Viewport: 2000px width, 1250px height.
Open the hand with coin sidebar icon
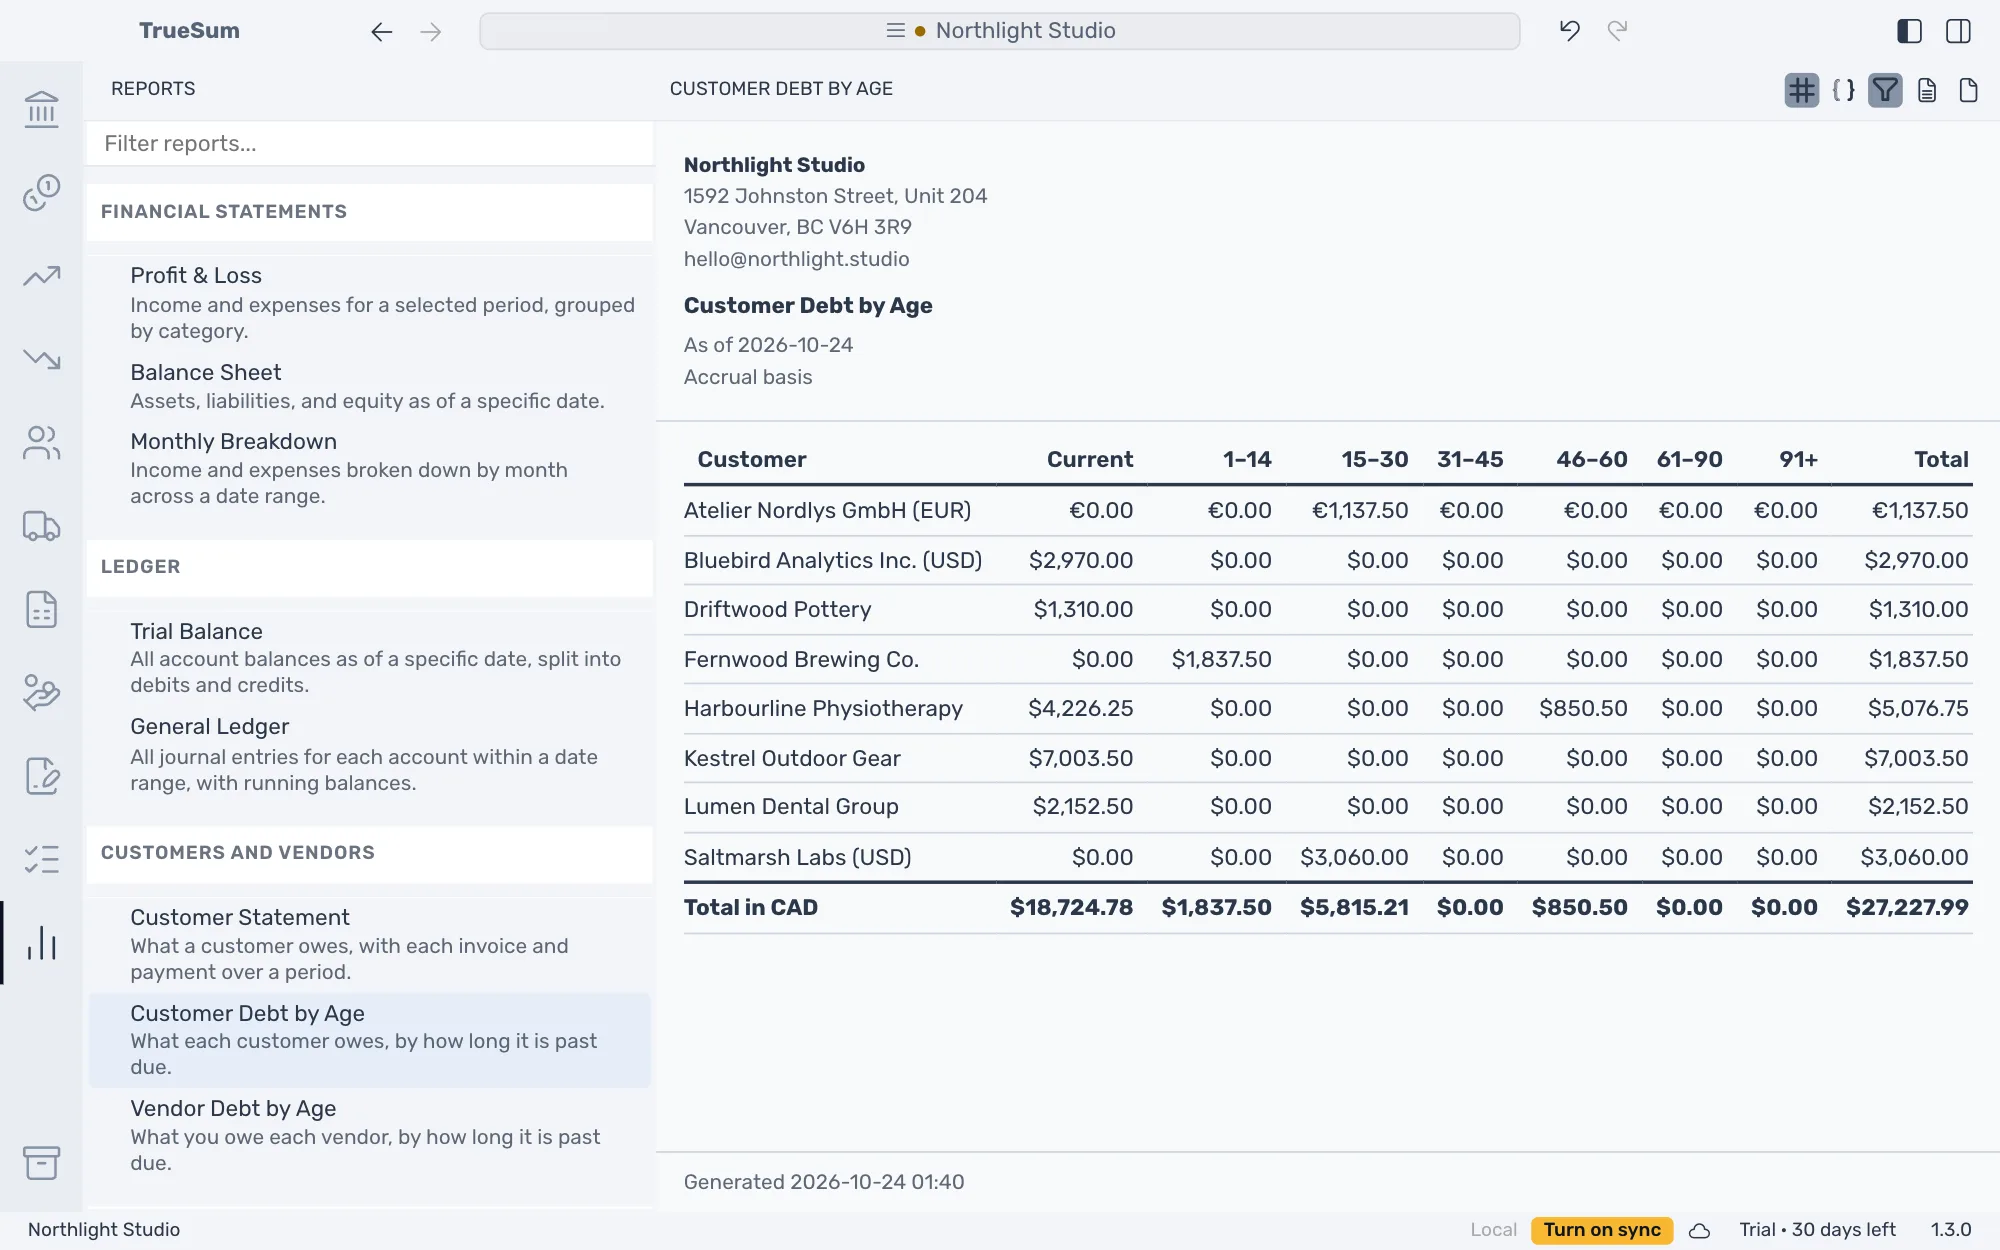[41, 692]
